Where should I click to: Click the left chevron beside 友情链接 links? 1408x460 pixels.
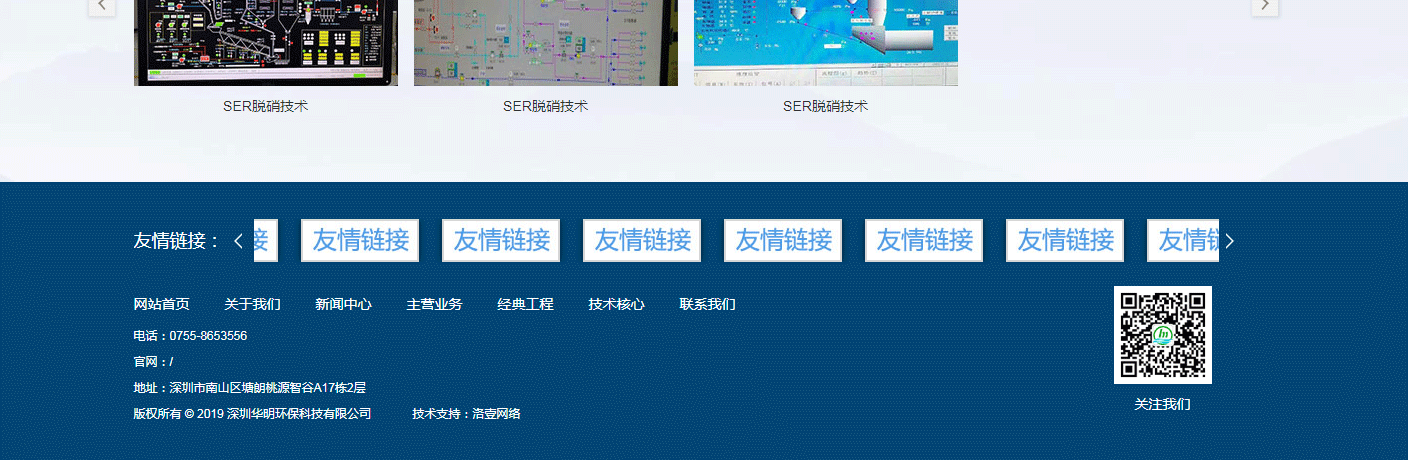[238, 241]
